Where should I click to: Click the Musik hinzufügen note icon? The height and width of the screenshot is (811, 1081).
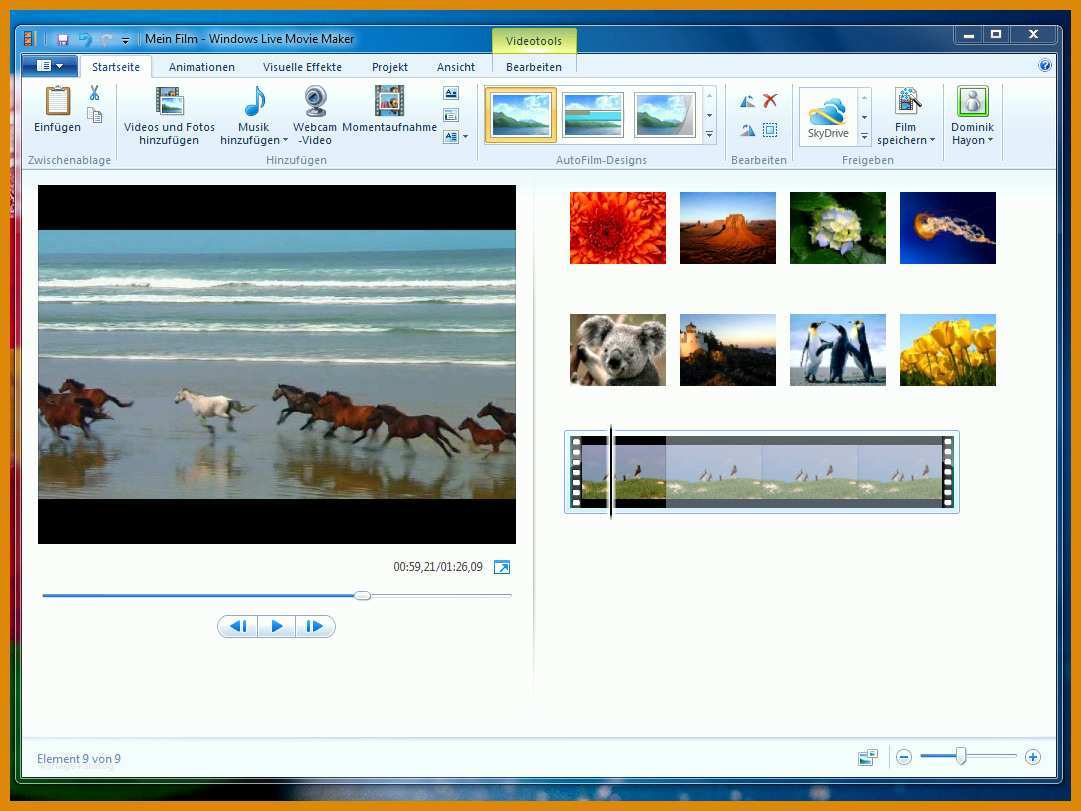254,101
